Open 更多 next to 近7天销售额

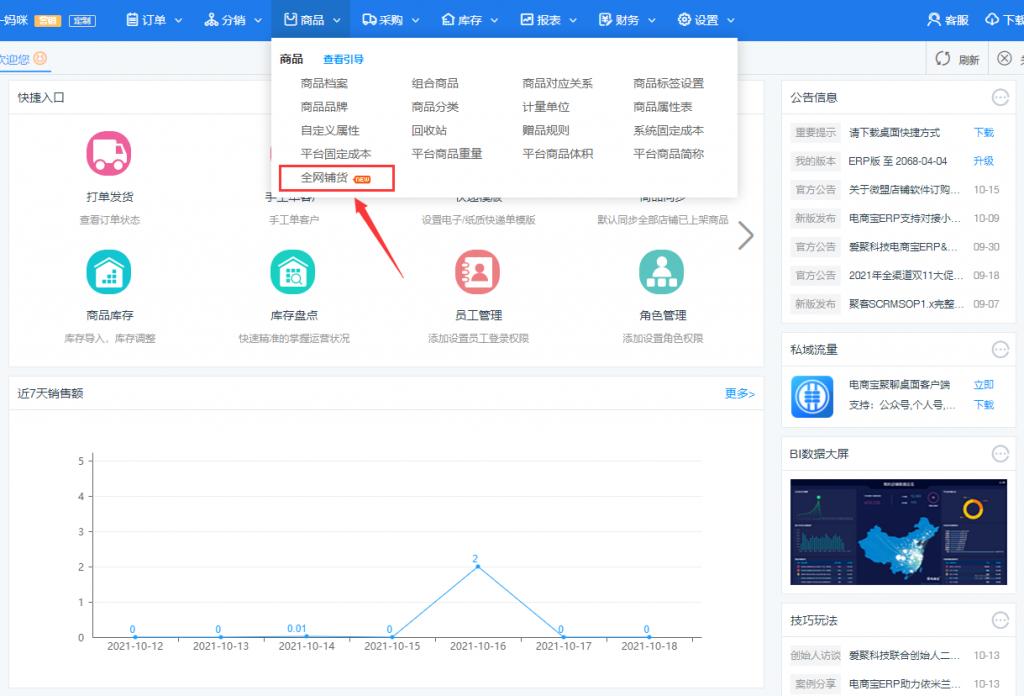point(739,392)
